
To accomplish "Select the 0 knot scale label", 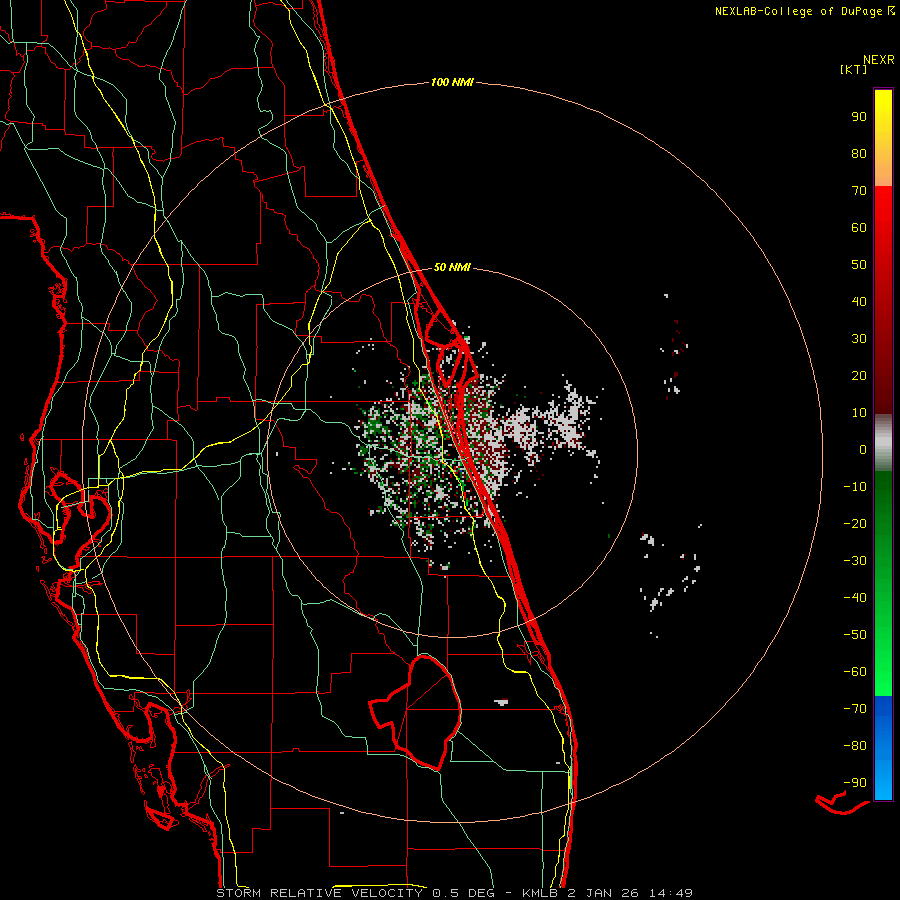I will (x=863, y=449).
